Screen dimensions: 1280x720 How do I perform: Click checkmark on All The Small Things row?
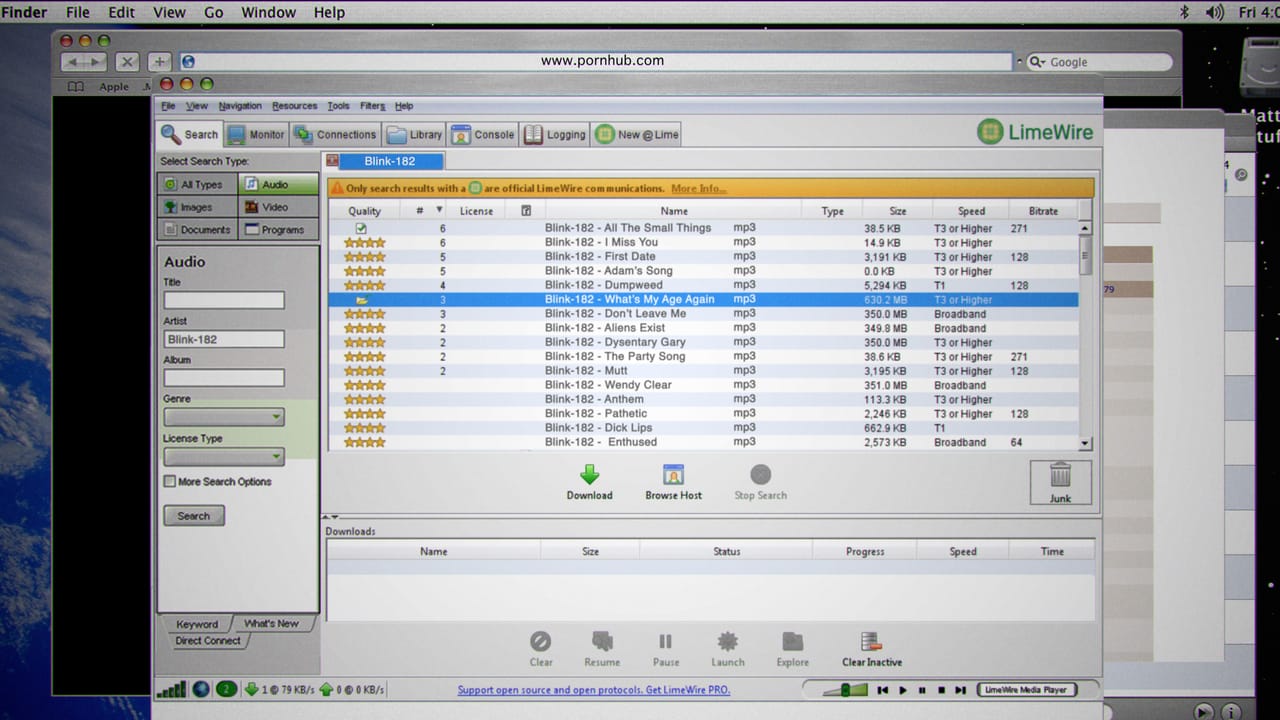tap(361, 228)
